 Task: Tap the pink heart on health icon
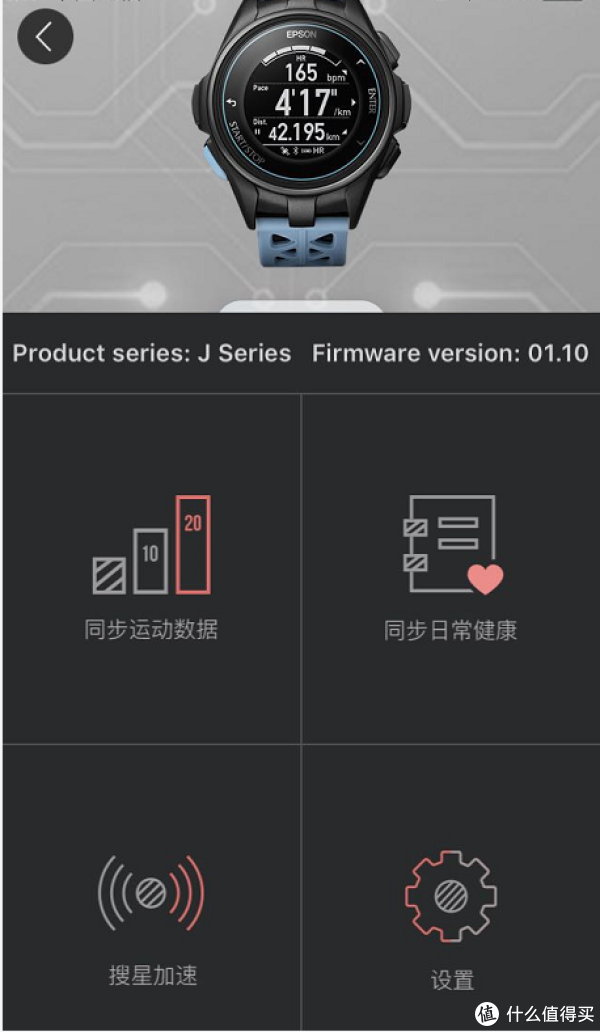486,579
